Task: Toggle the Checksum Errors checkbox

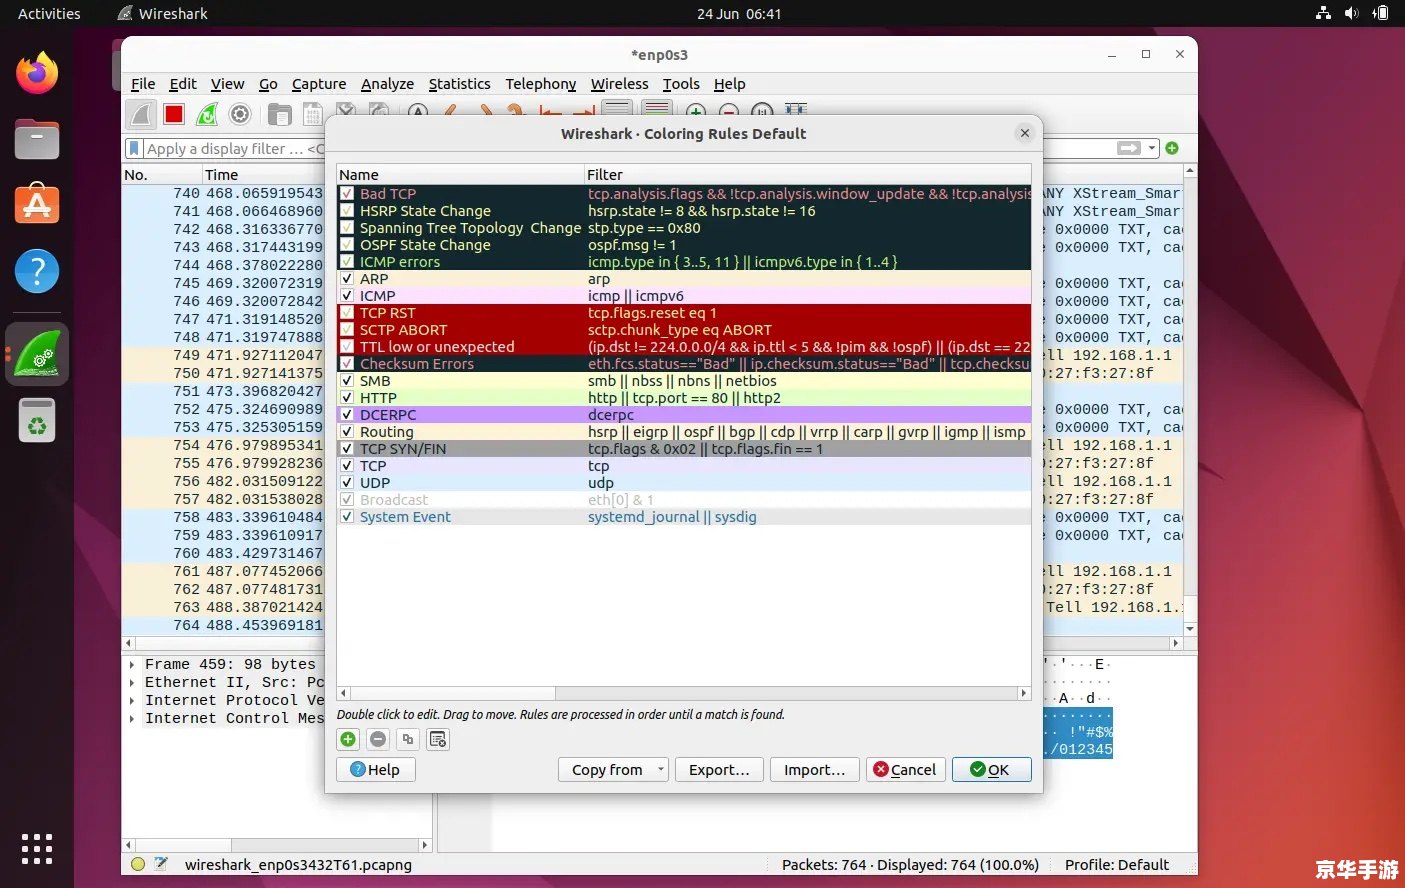Action: [x=347, y=364]
